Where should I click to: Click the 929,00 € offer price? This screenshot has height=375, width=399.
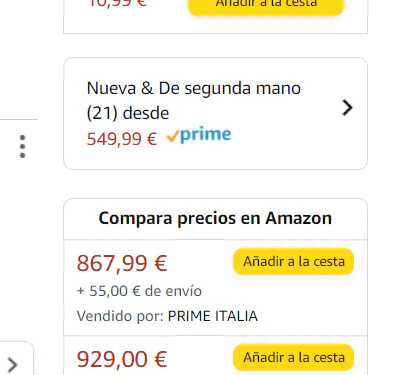pos(122,359)
